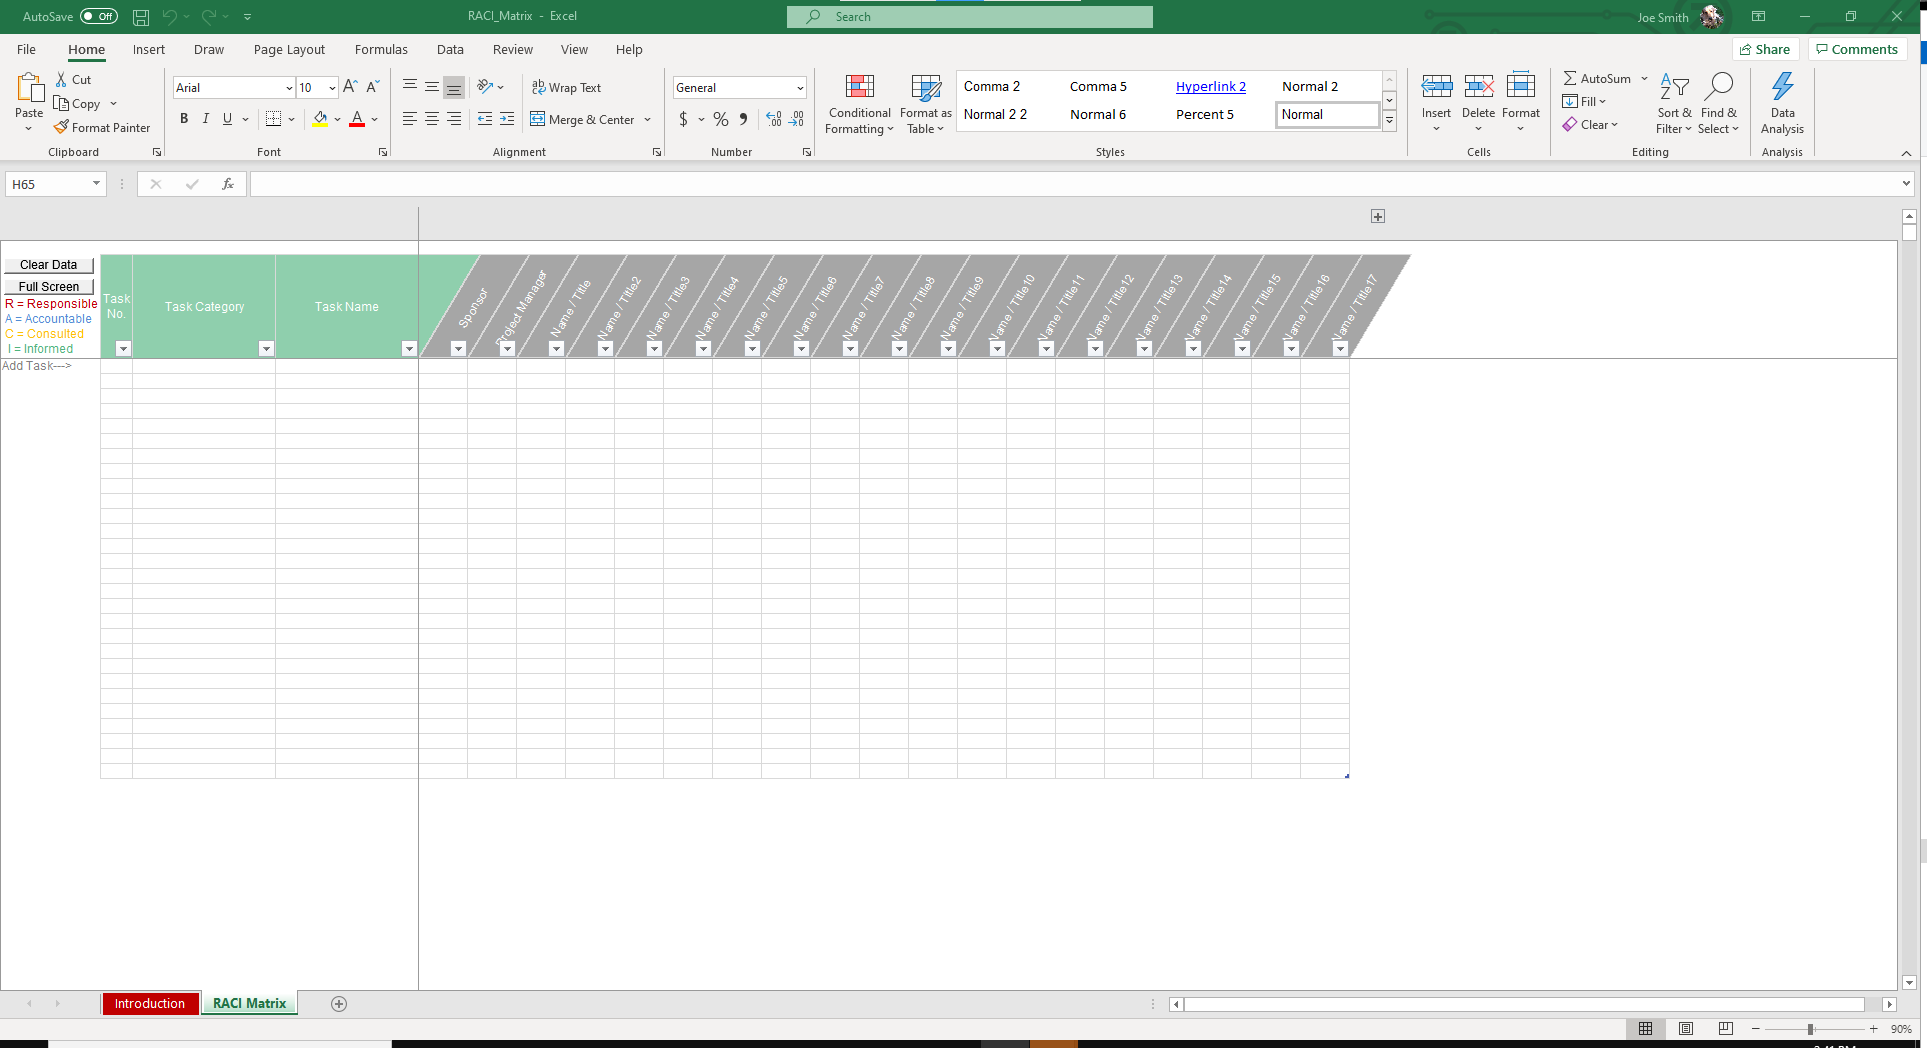Click the Clear Data button
This screenshot has width=1927, height=1048.
(x=49, y=265)
